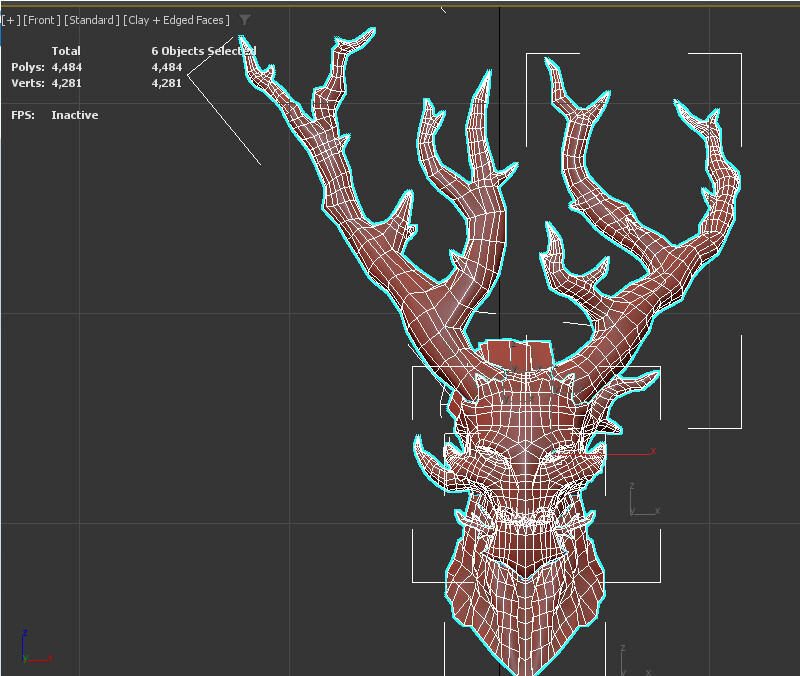The image size is (800, 676).
Task: Click the world axis tripod icon in viewport corner
Action: click(37, 646)
